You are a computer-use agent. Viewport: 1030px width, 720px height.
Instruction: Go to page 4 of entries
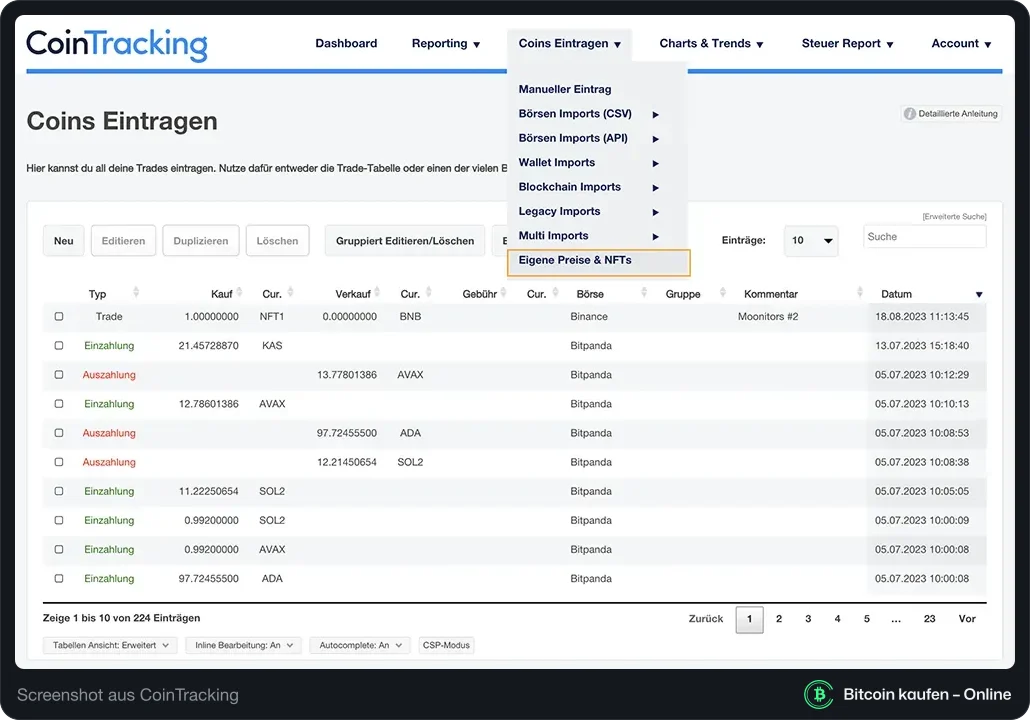(838, 619)
